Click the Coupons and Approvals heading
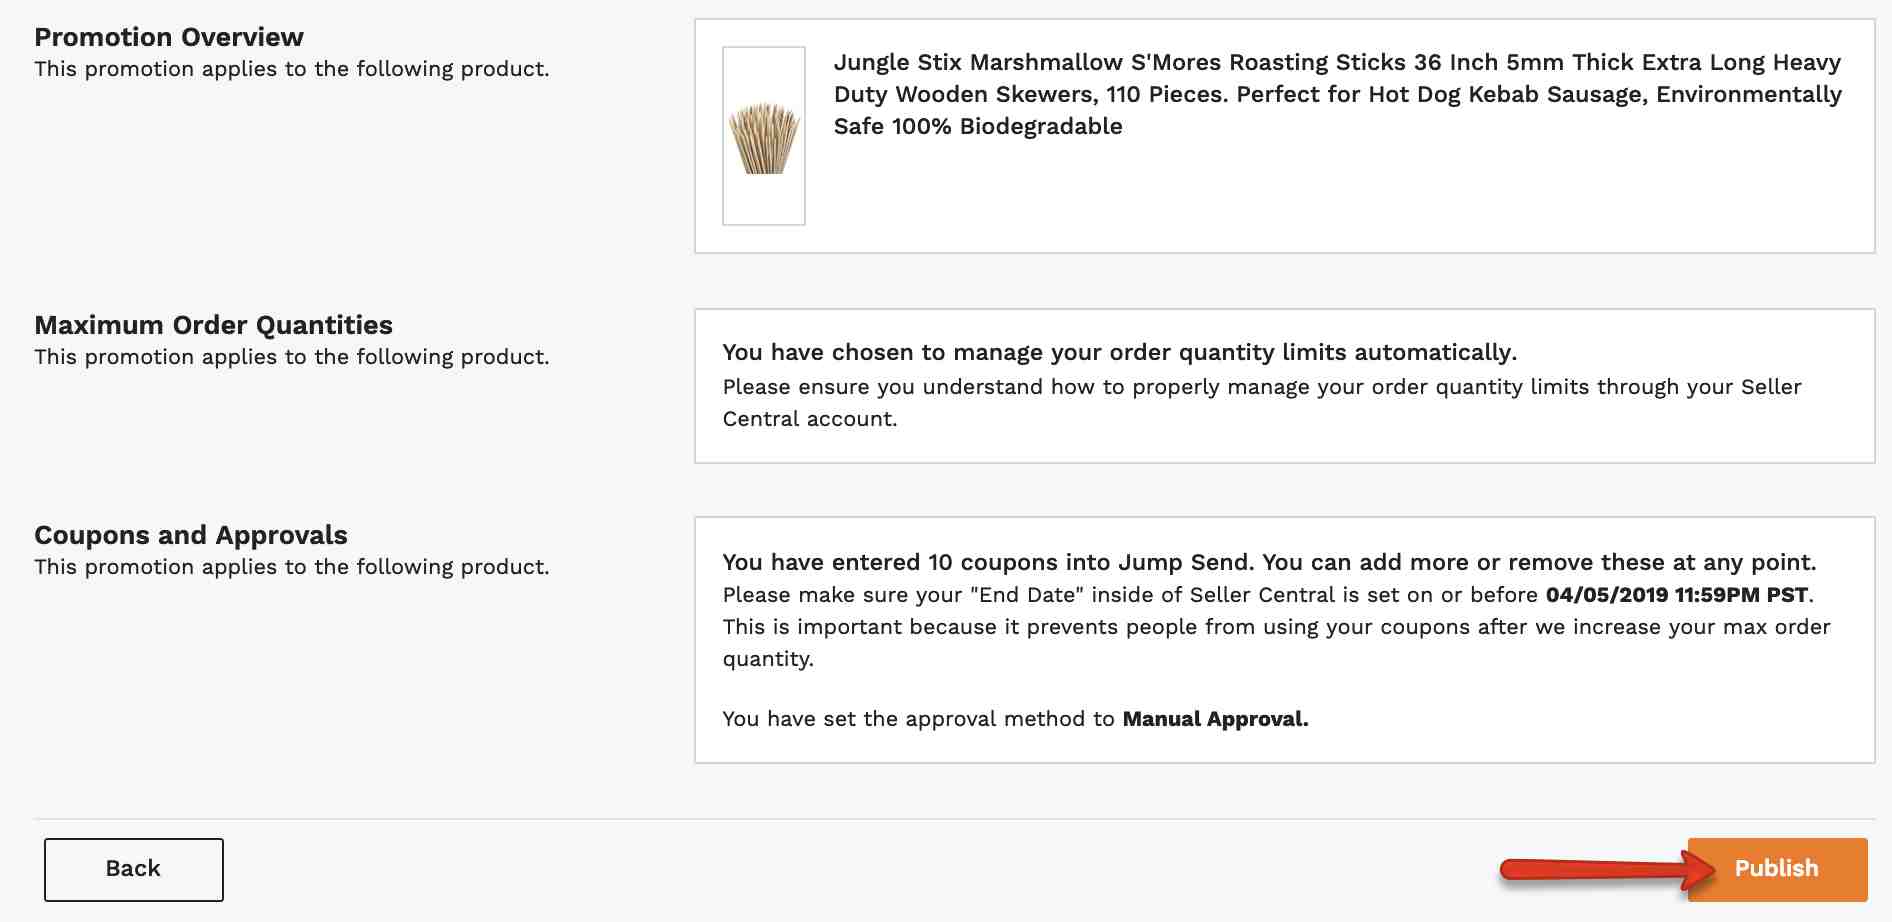Screen dimensions: 1892x922 pyautogui.click(x=191, y=535)
